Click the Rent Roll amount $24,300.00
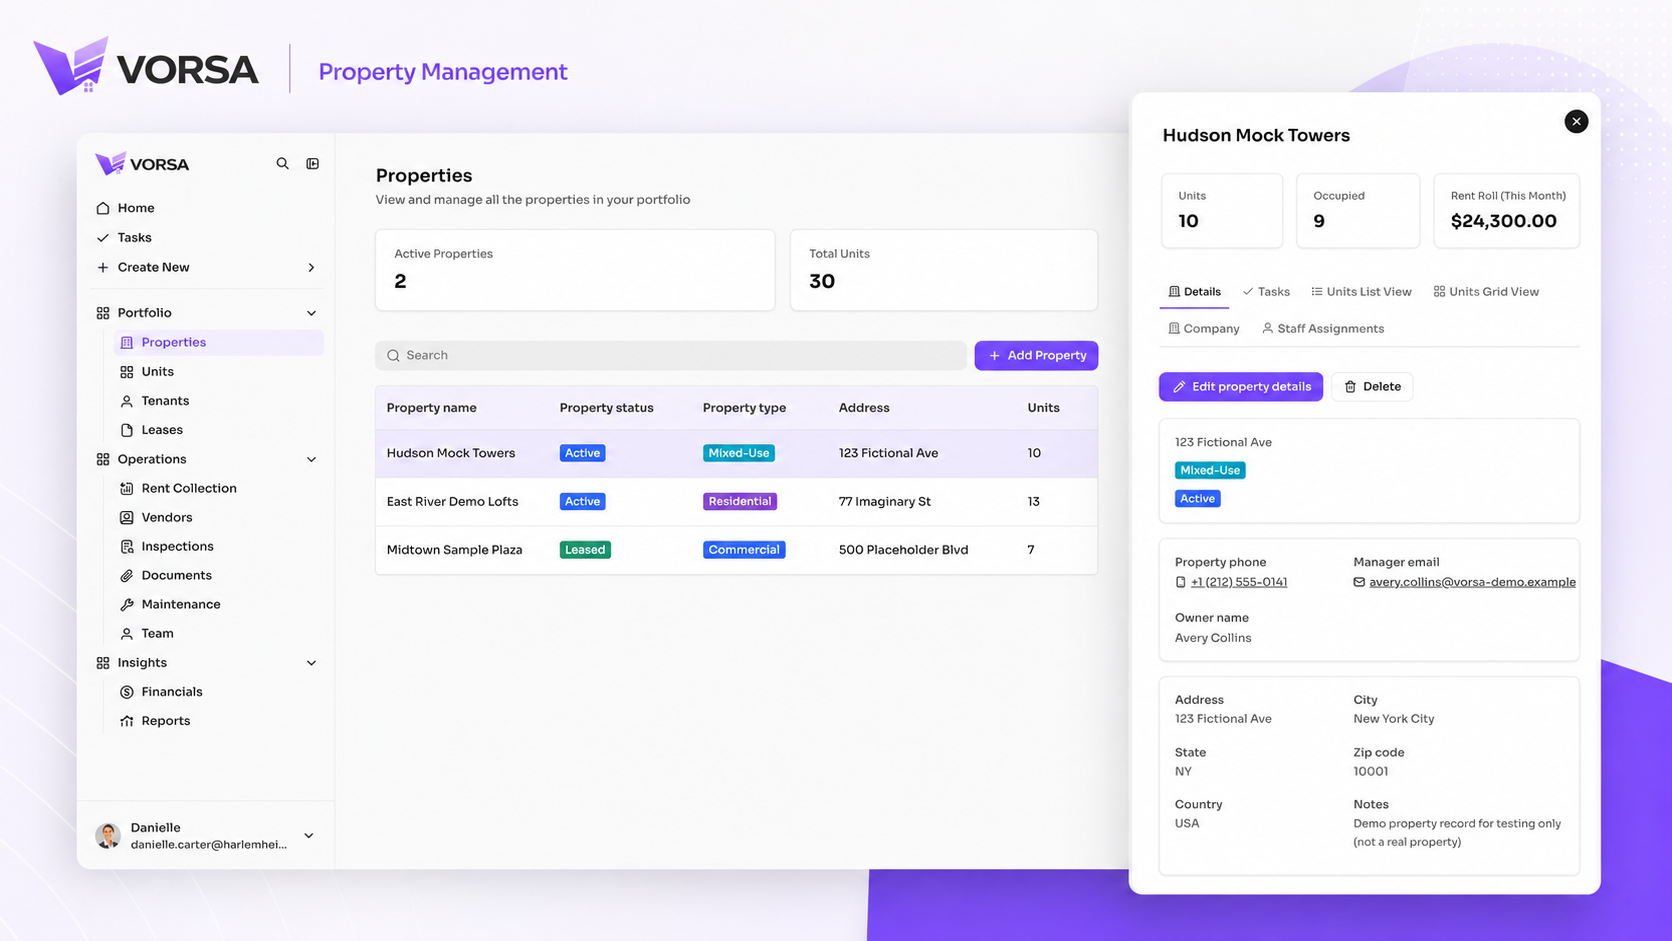 point(1503,221)
